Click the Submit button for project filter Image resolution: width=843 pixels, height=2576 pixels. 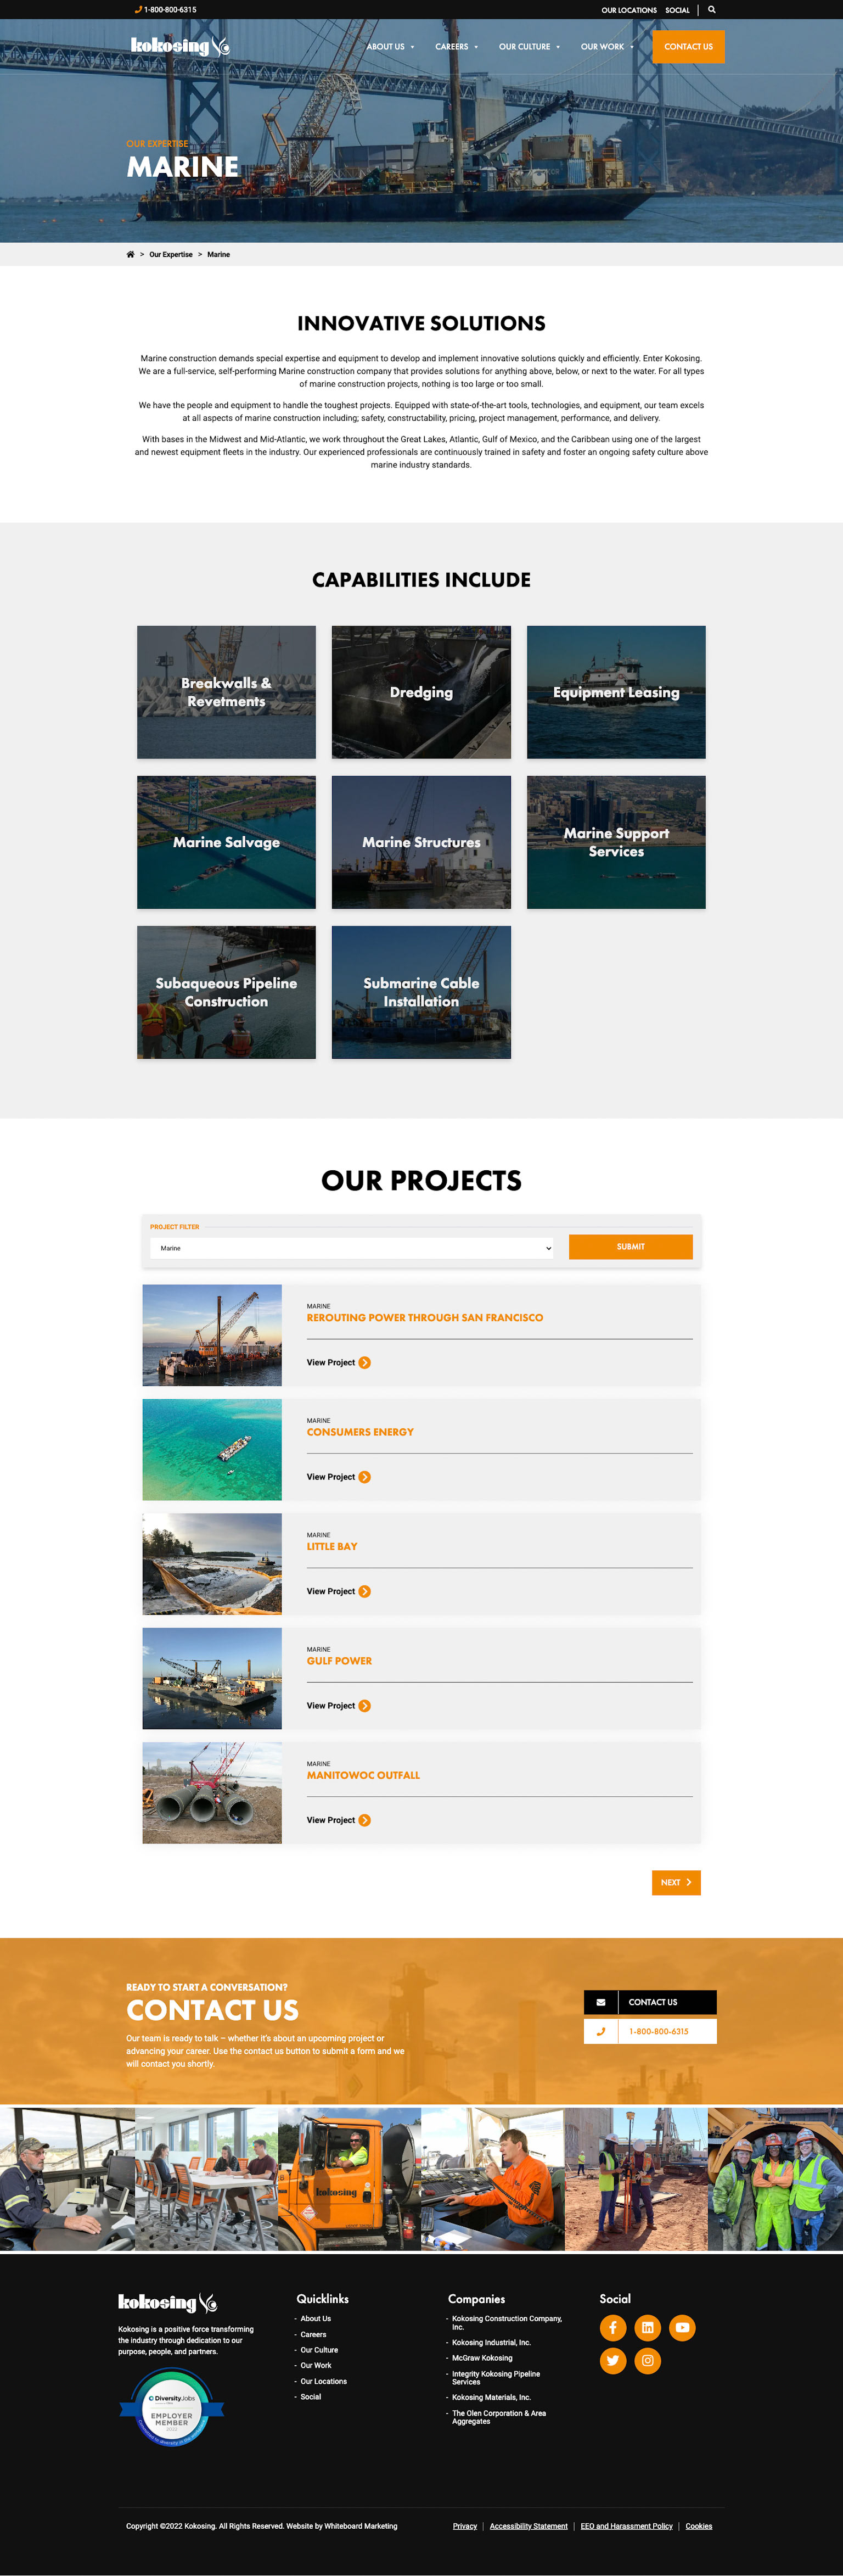630,1247
